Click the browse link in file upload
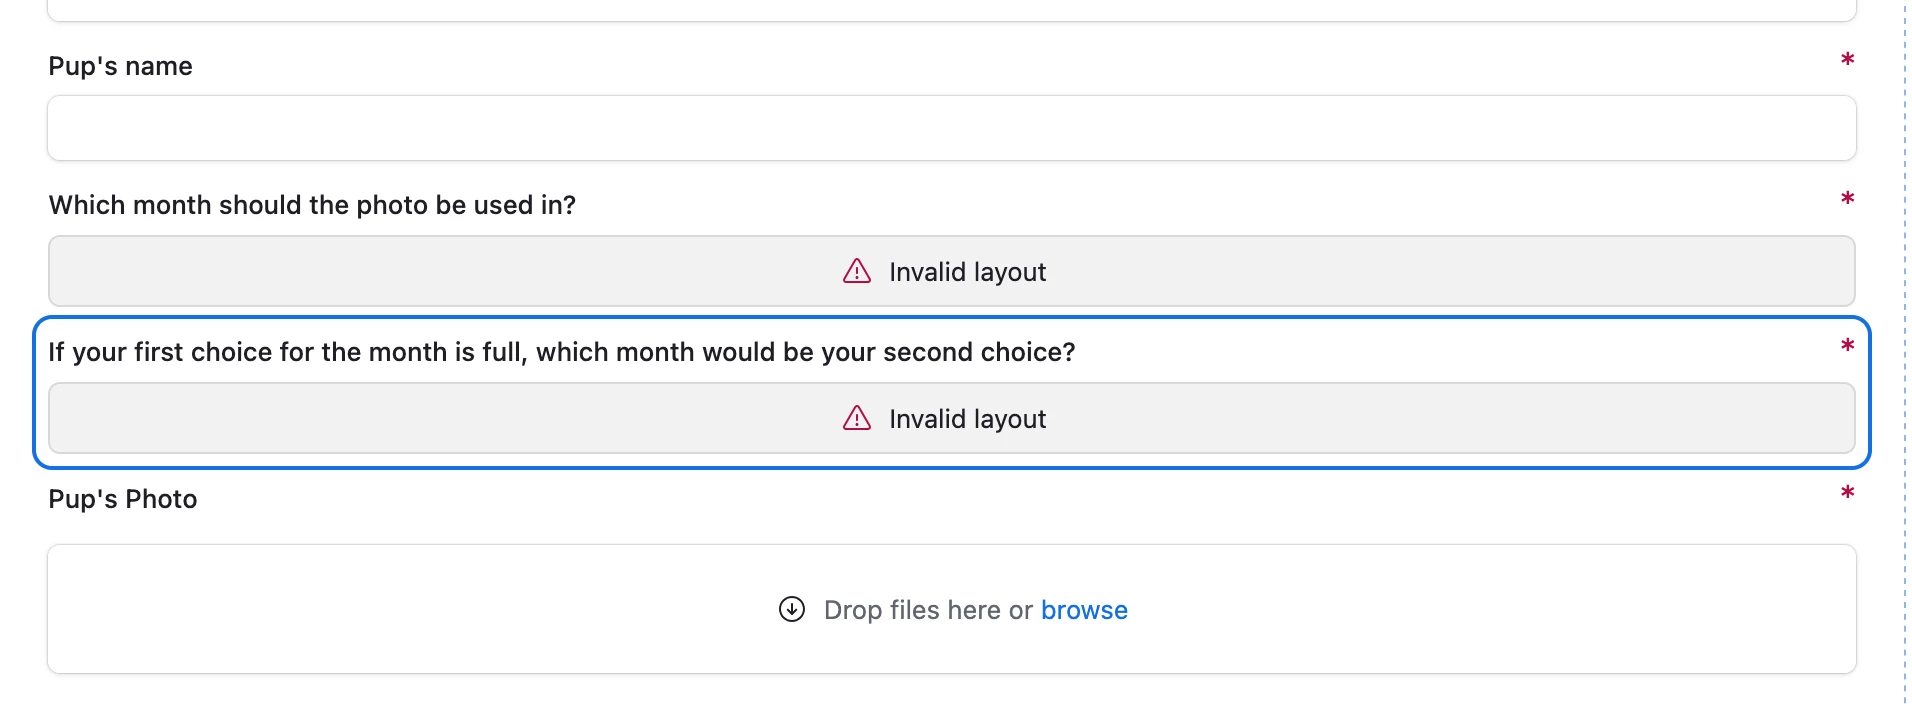 coord(1084,610)
